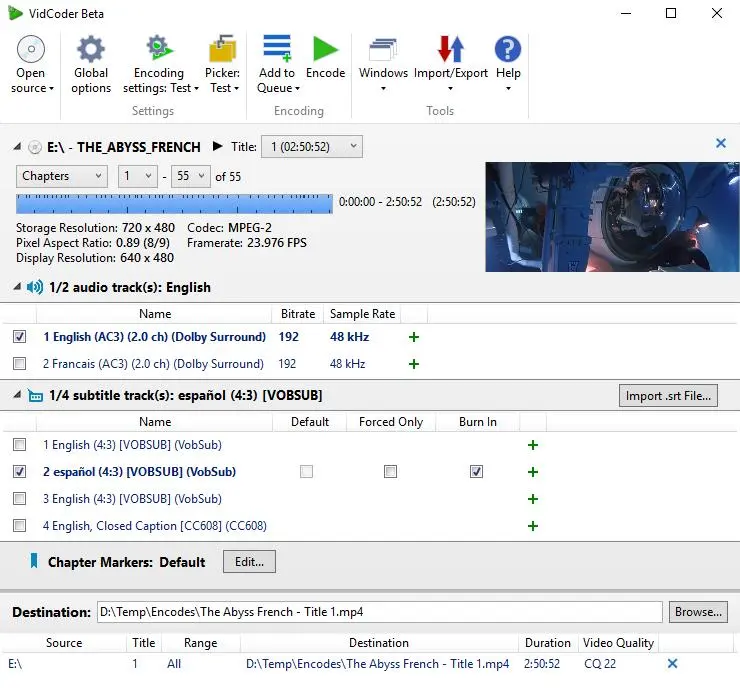The image size is (740, 688).
Task: Click the Windows menu label
Action: [383, 73]
